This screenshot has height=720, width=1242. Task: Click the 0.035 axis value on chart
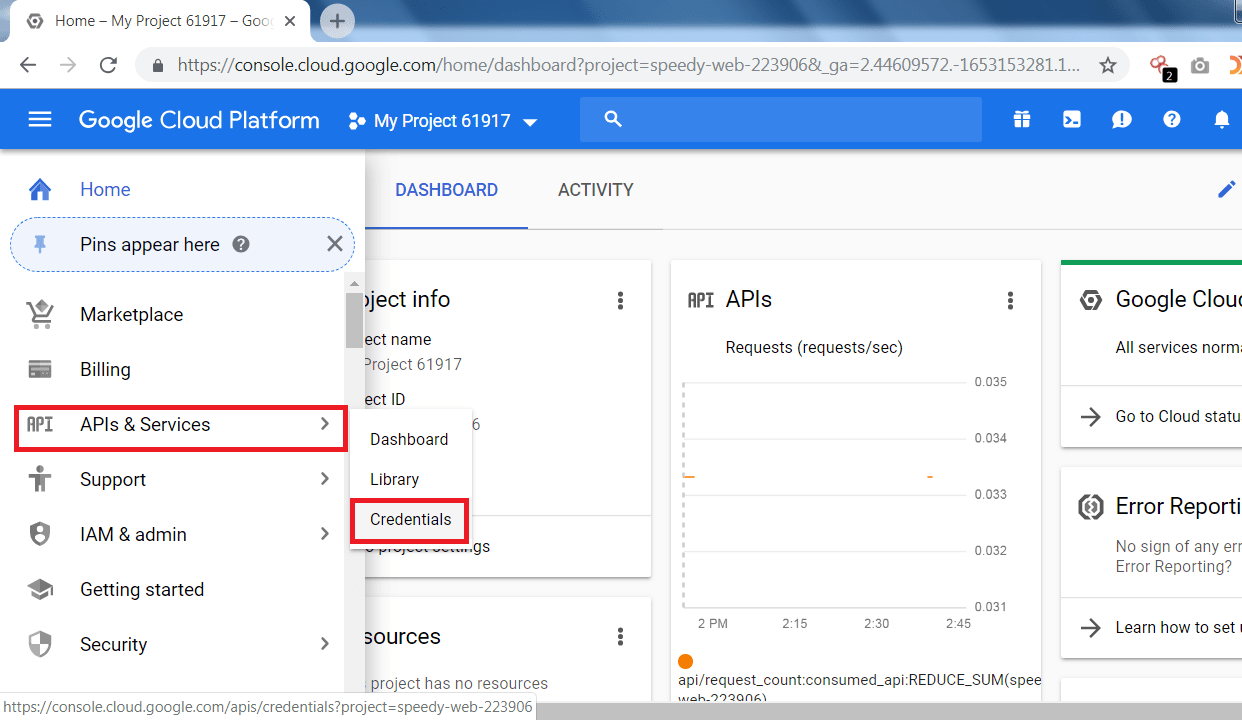coord(990,382)
